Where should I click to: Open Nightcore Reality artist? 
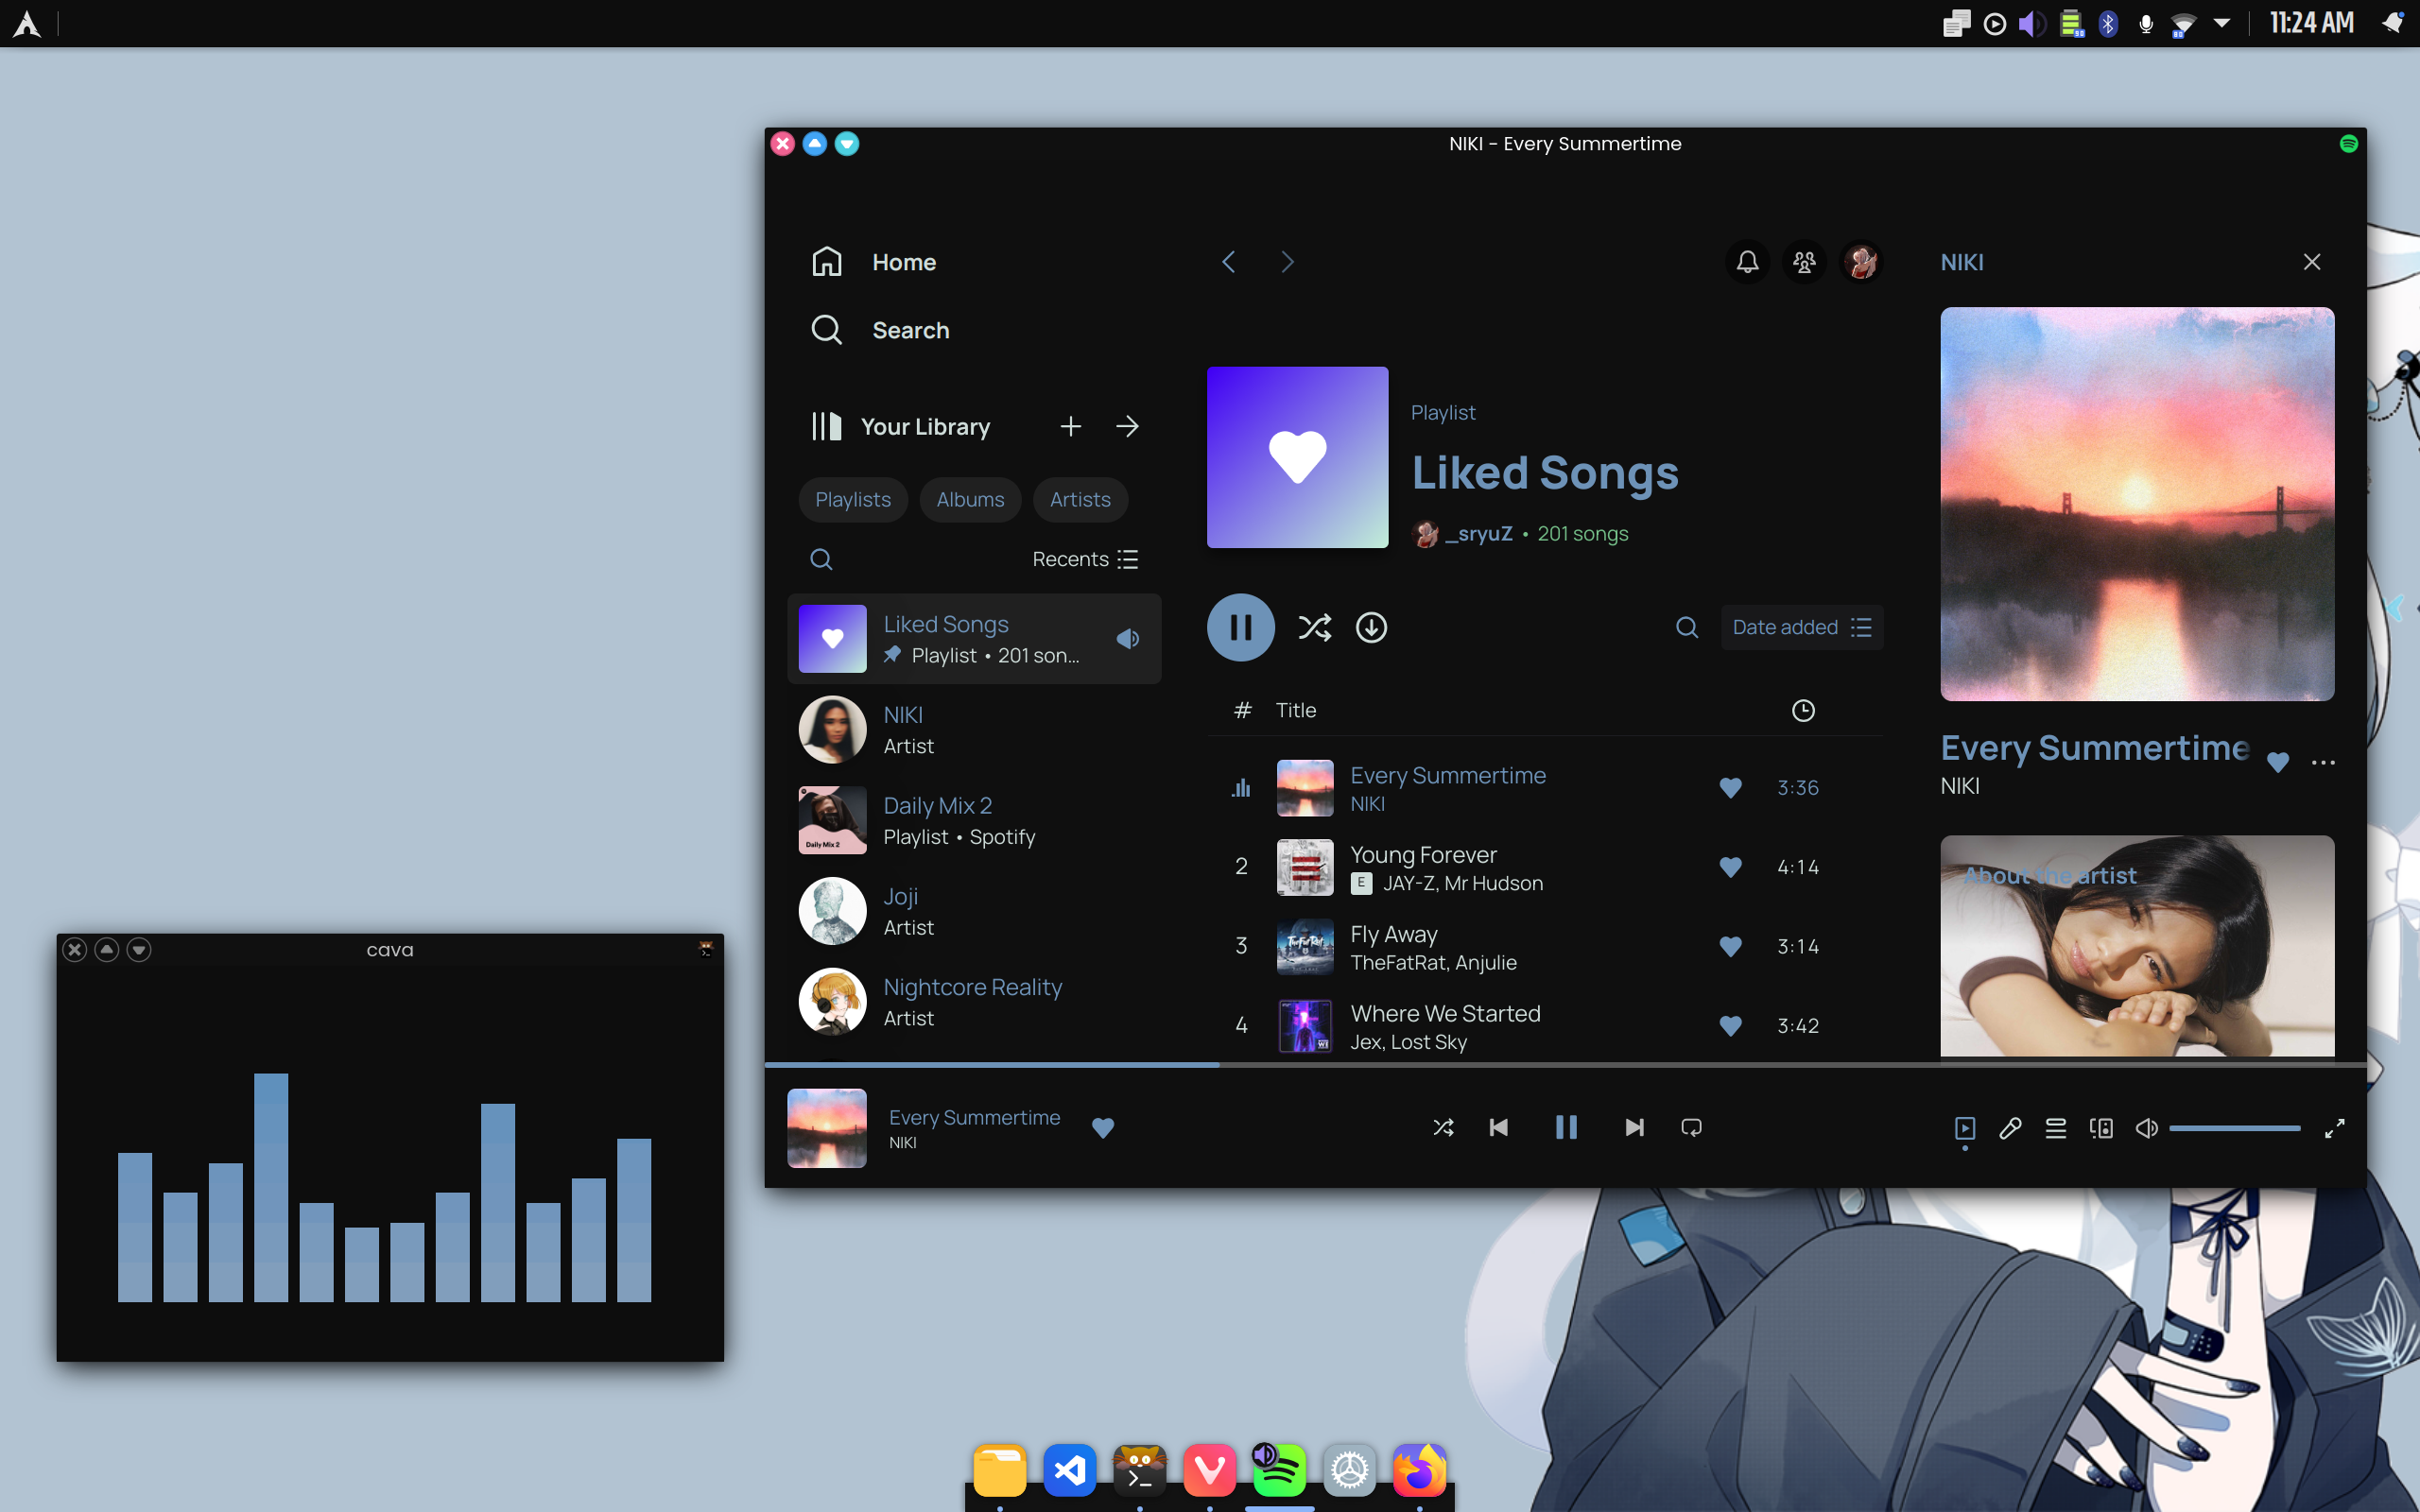point(974,1002)
